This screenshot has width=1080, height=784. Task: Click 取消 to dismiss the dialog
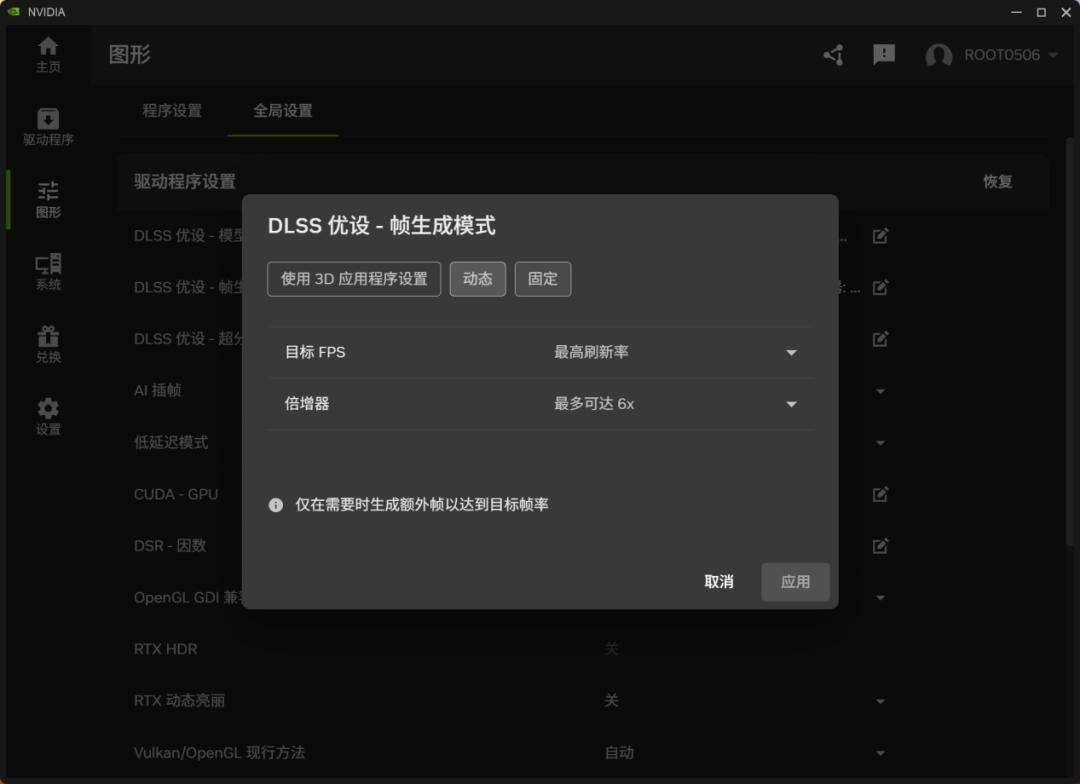click(x=719, y=581)
